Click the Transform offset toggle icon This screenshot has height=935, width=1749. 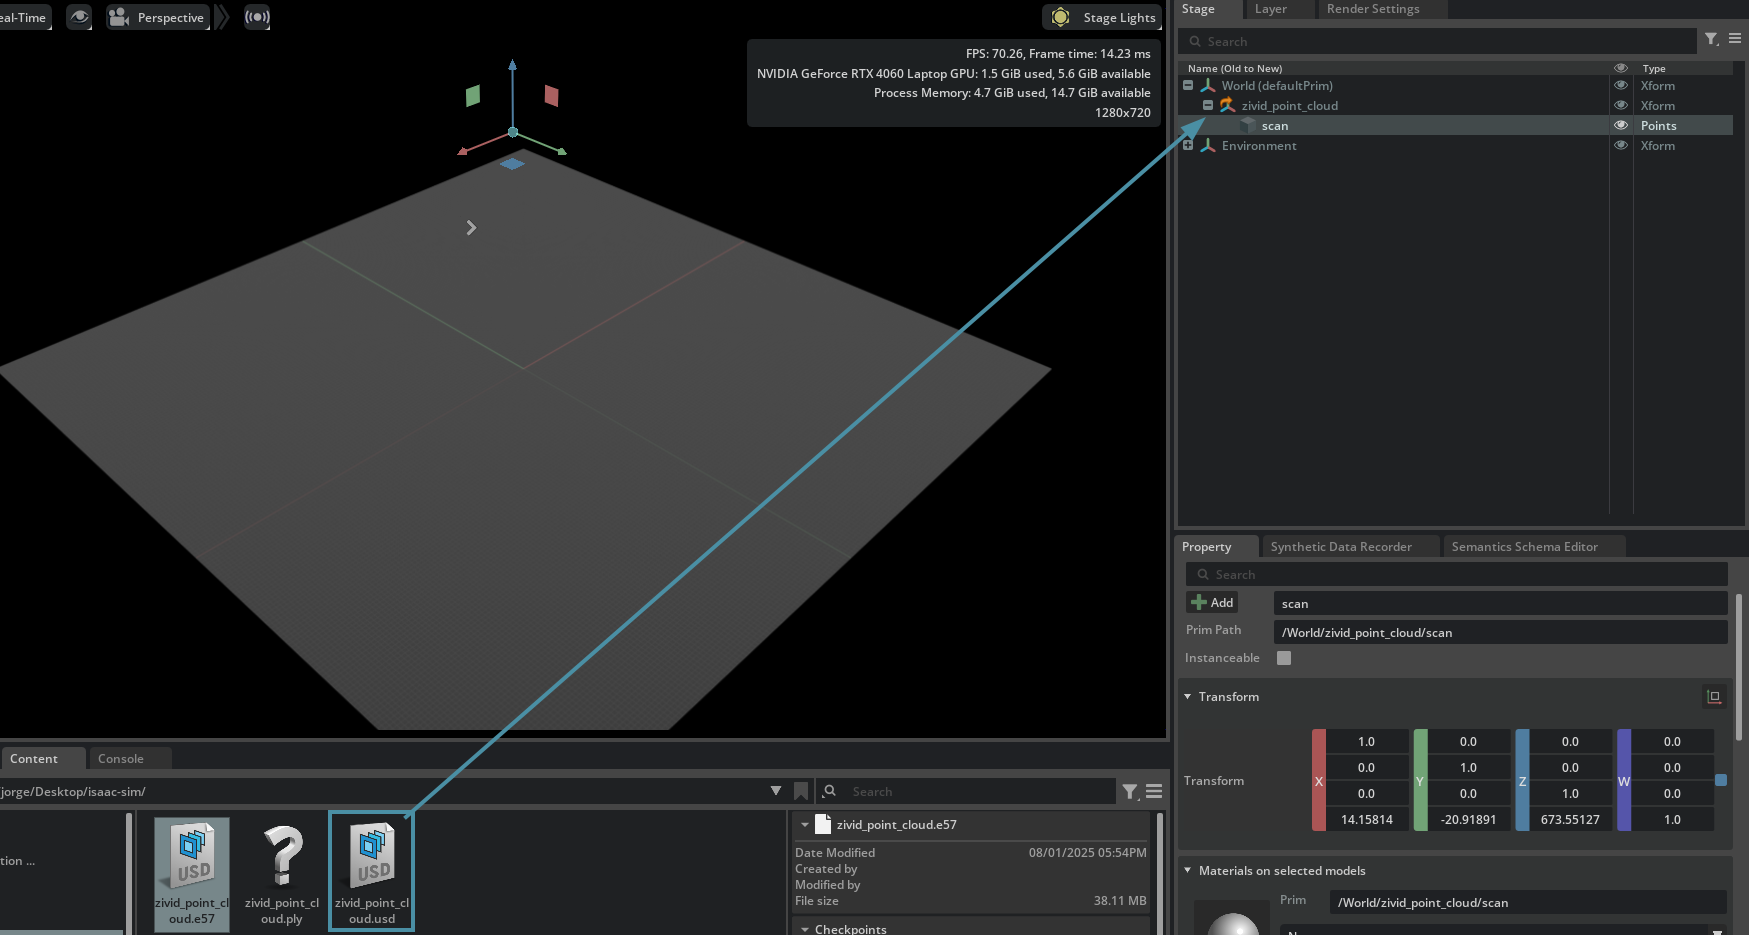coord(1714,697)
